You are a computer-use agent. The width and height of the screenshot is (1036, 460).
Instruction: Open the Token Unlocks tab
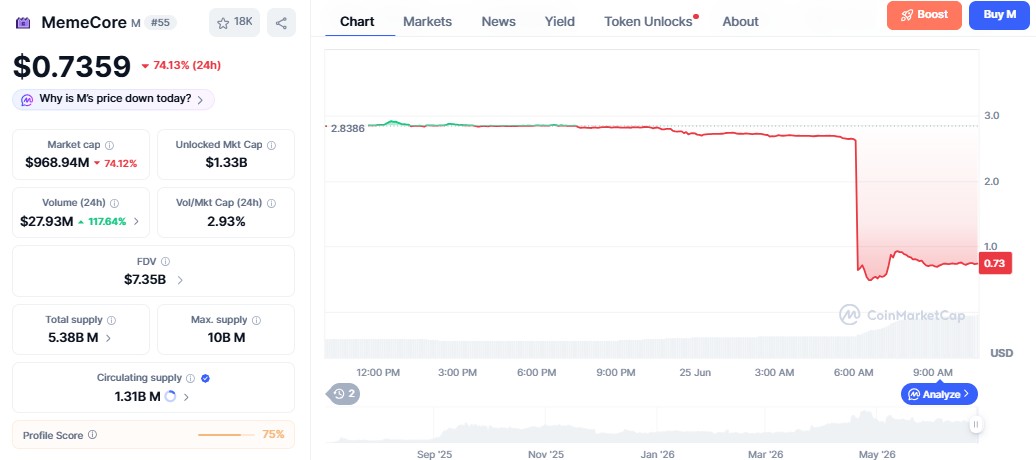pos(648,21)
